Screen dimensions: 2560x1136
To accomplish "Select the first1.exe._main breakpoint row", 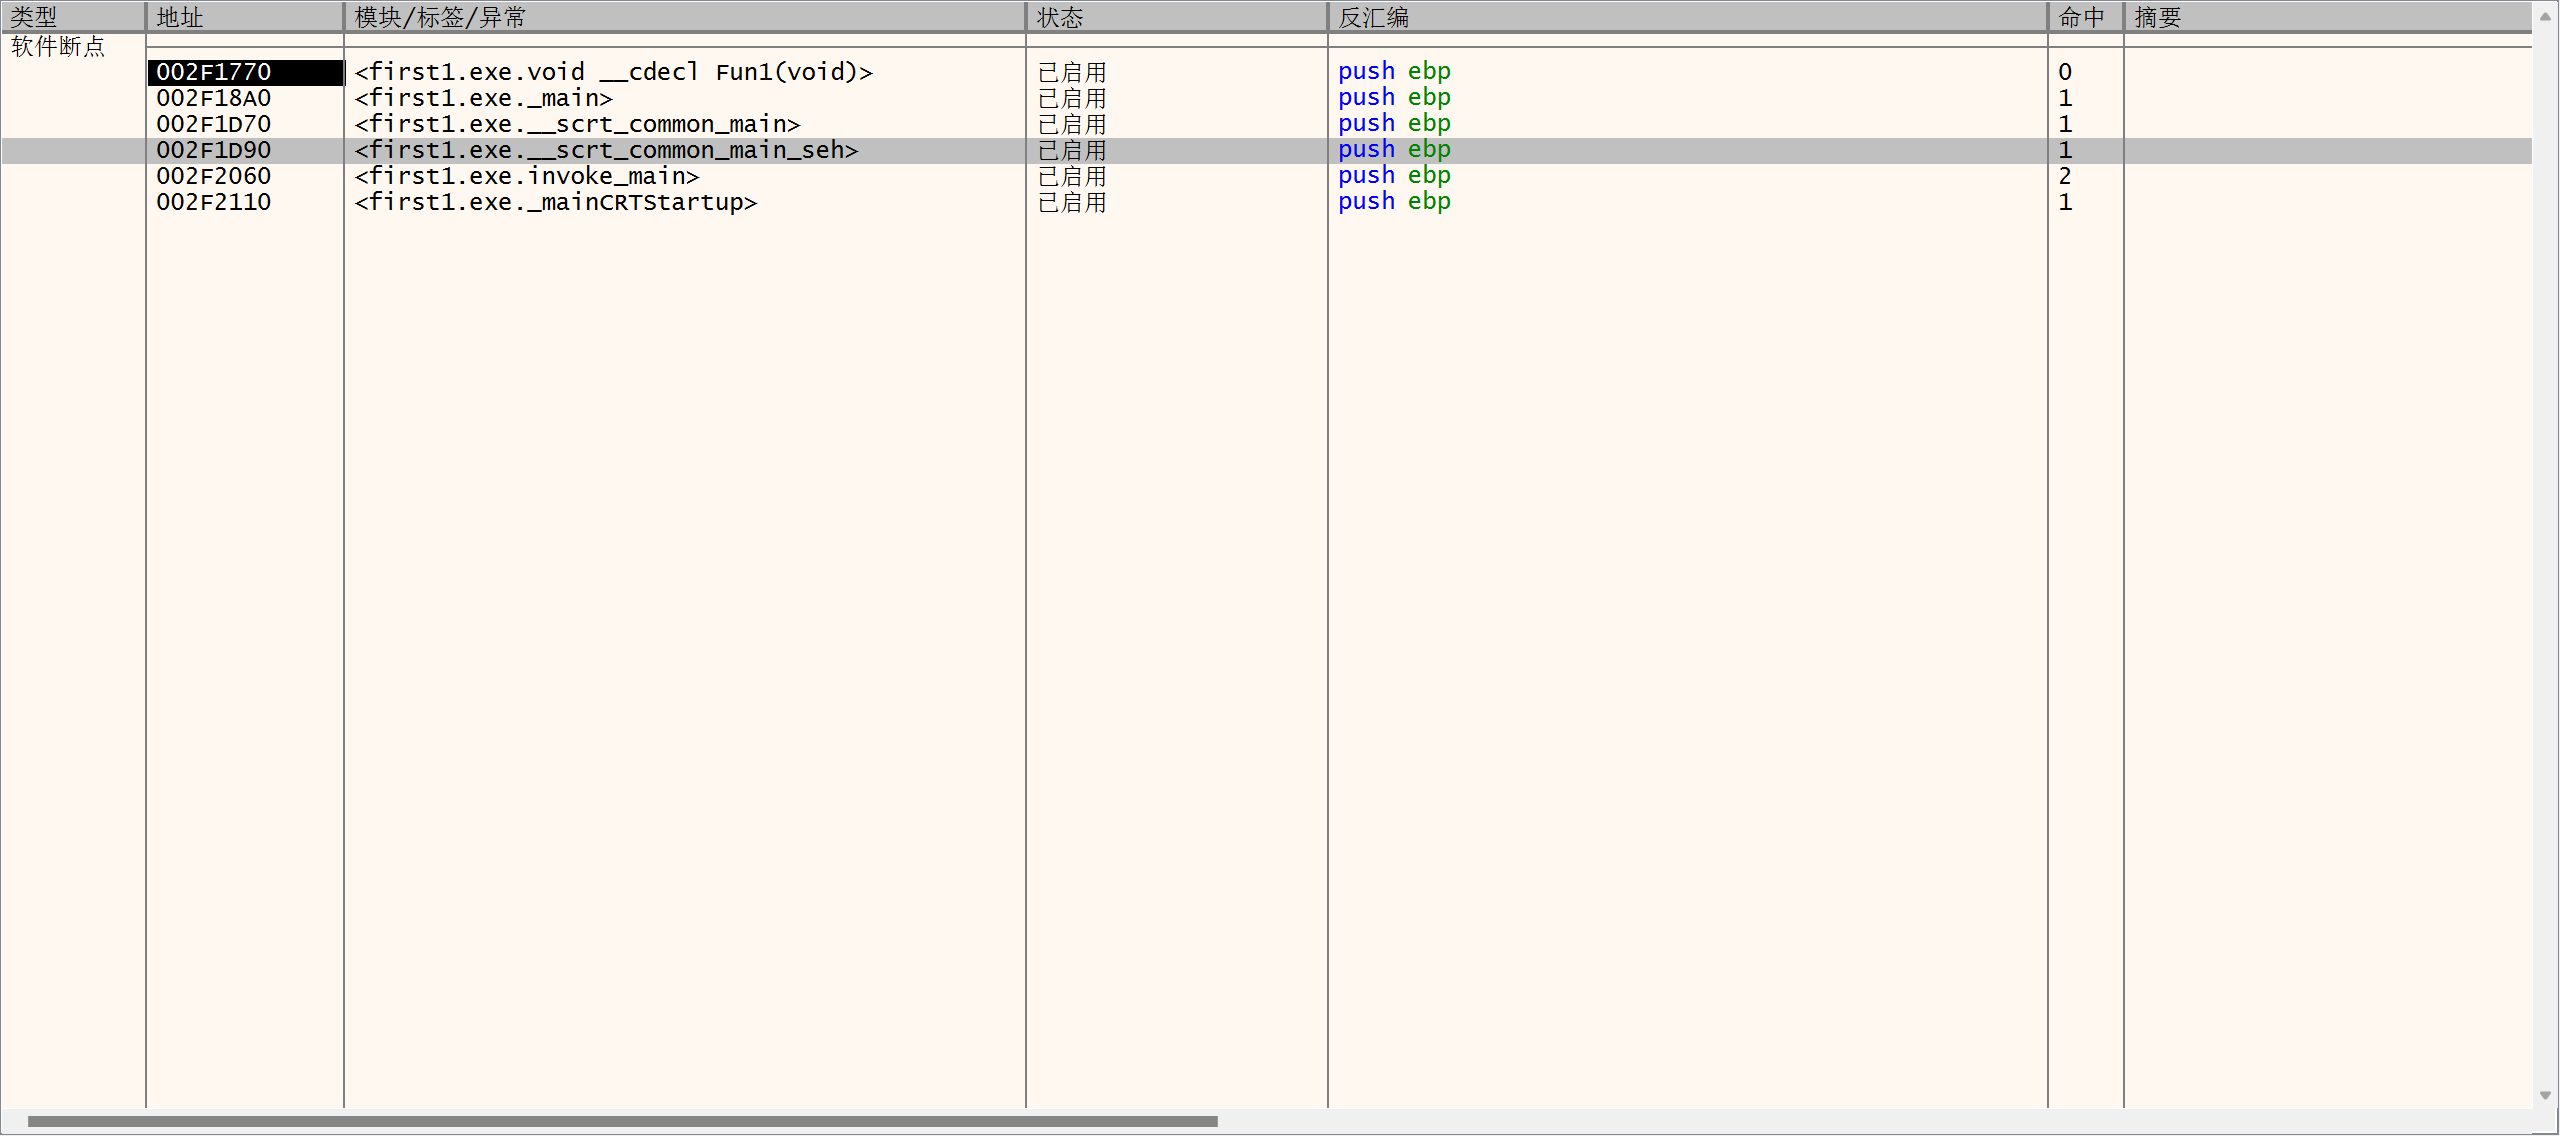I will (x=483, y=98).
